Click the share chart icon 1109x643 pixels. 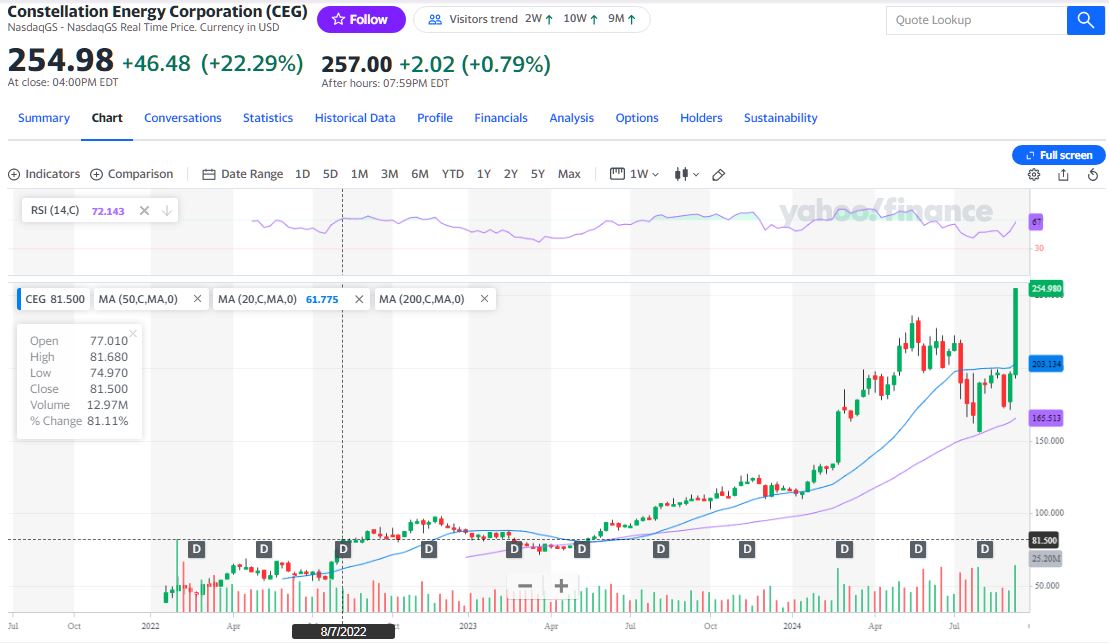coord(1063,174)
